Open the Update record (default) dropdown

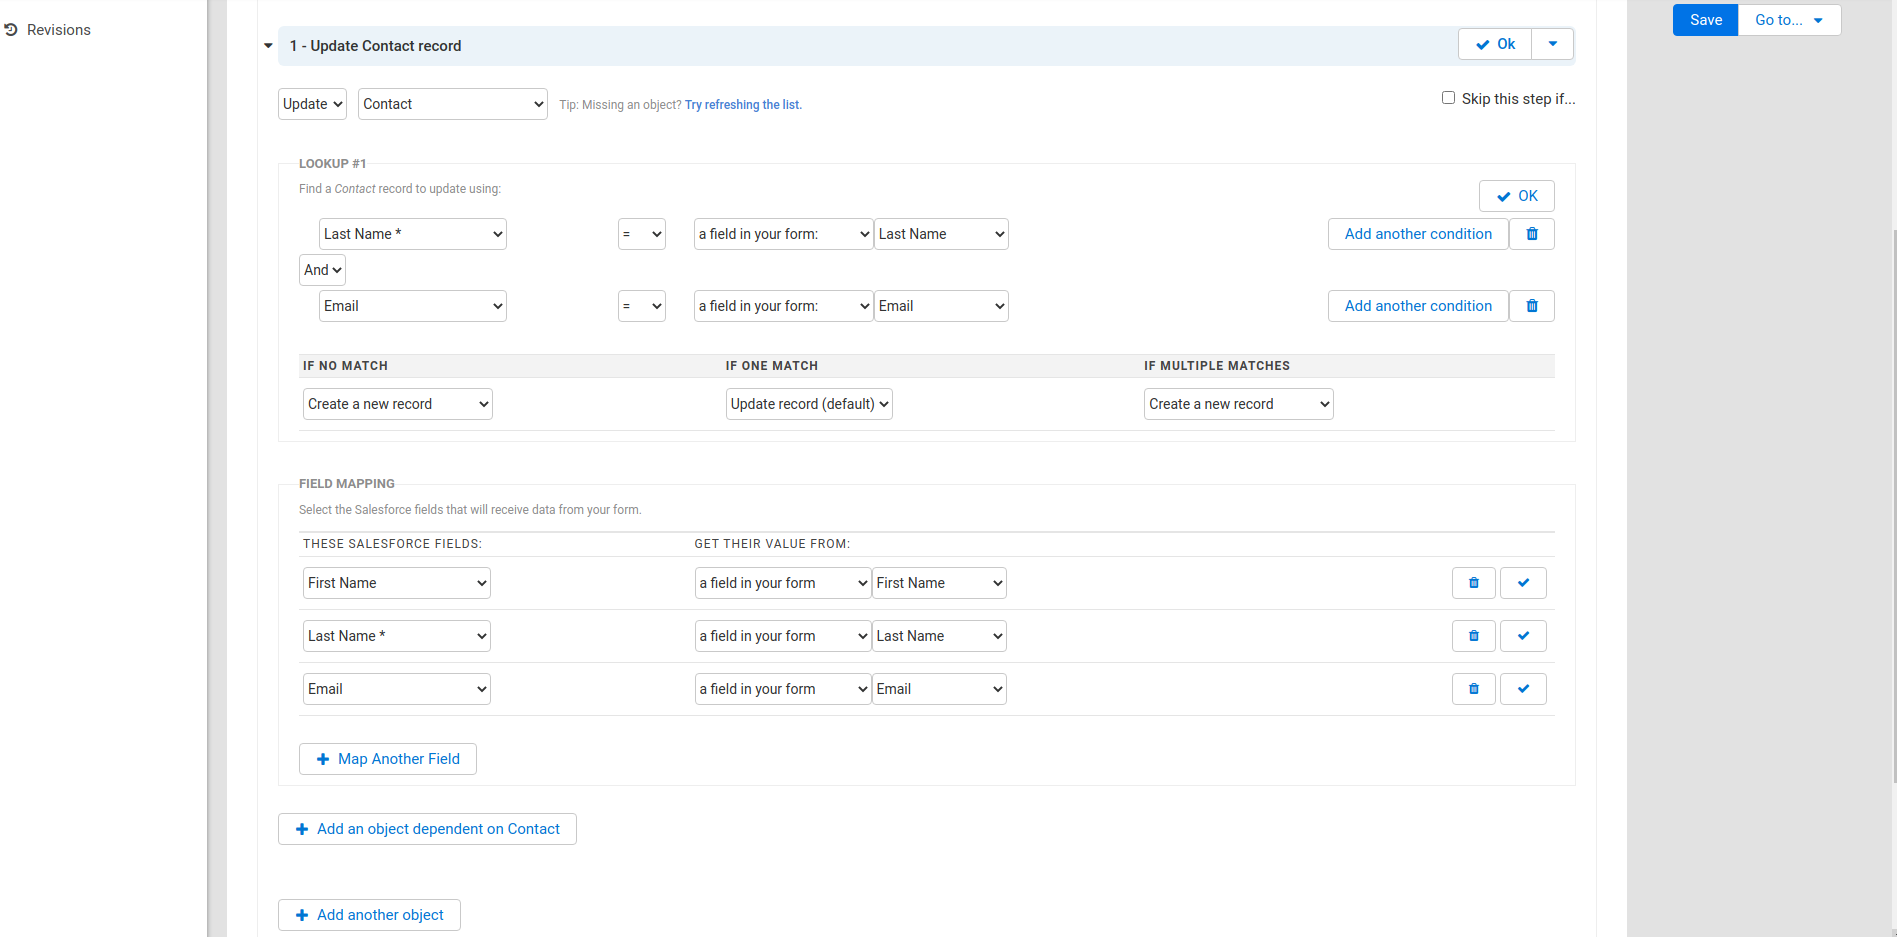(x=809, y=404)
